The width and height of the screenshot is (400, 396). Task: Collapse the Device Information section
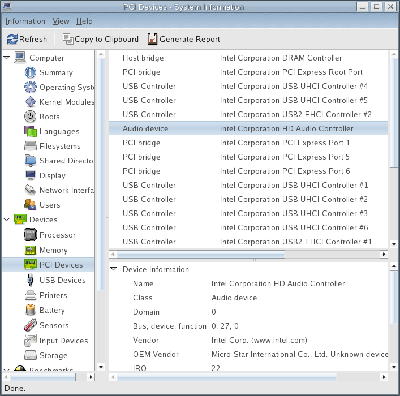[x=114, y=269]
